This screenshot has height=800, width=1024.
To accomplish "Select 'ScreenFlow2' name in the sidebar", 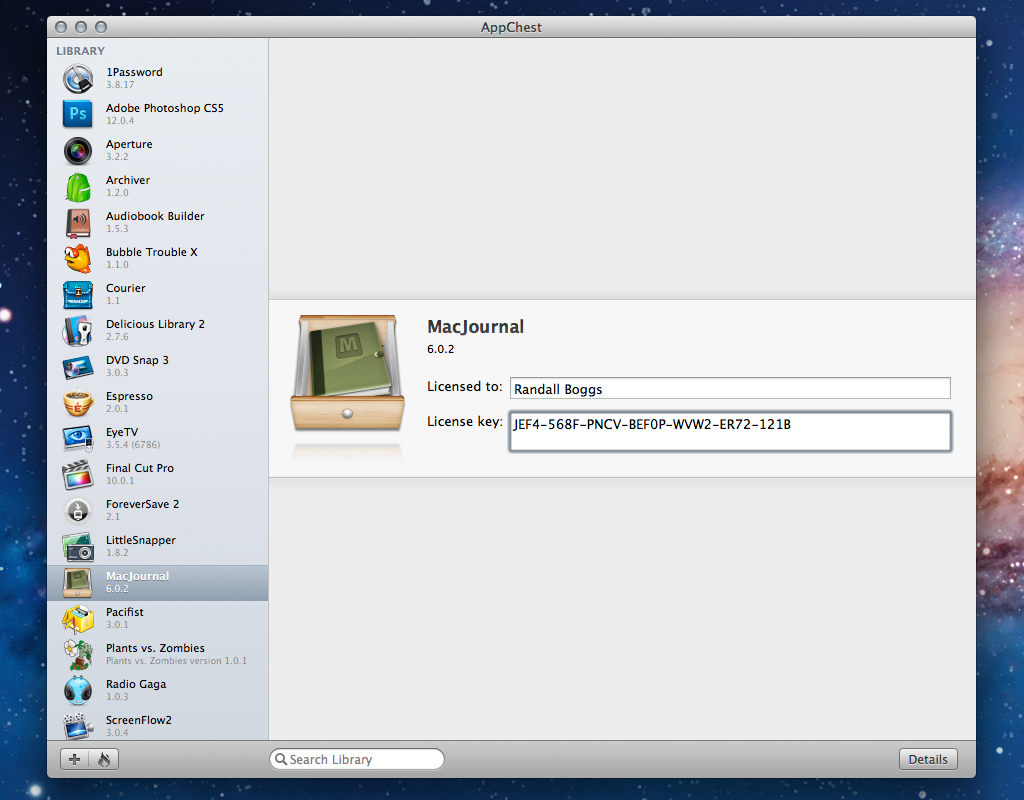I will click(x=138, y=720).
